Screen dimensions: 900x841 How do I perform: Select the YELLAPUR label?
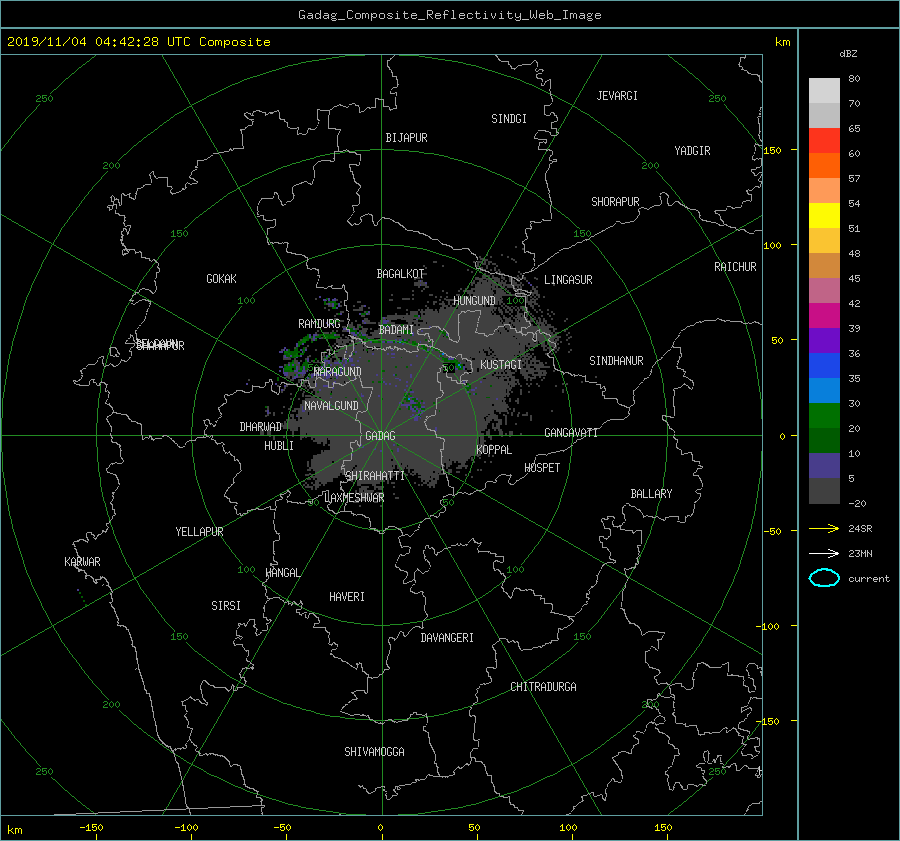point(199,532)
